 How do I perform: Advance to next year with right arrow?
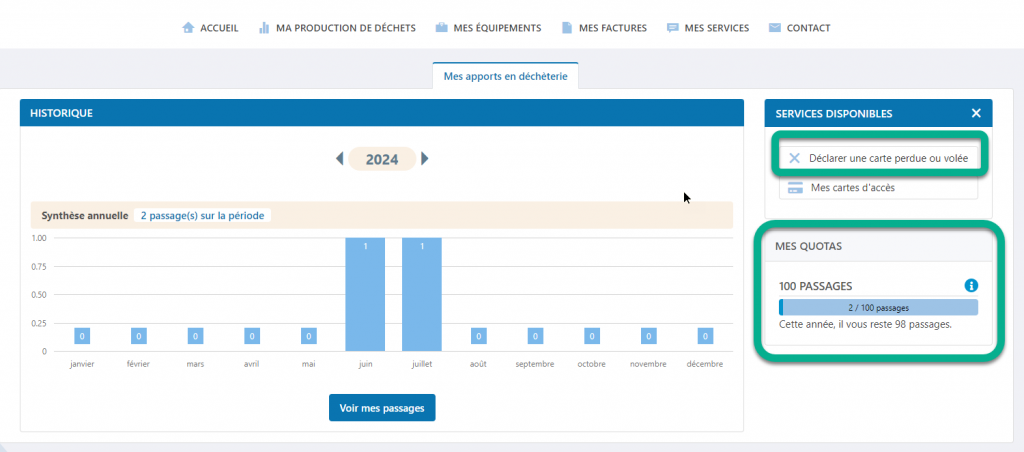425,159
